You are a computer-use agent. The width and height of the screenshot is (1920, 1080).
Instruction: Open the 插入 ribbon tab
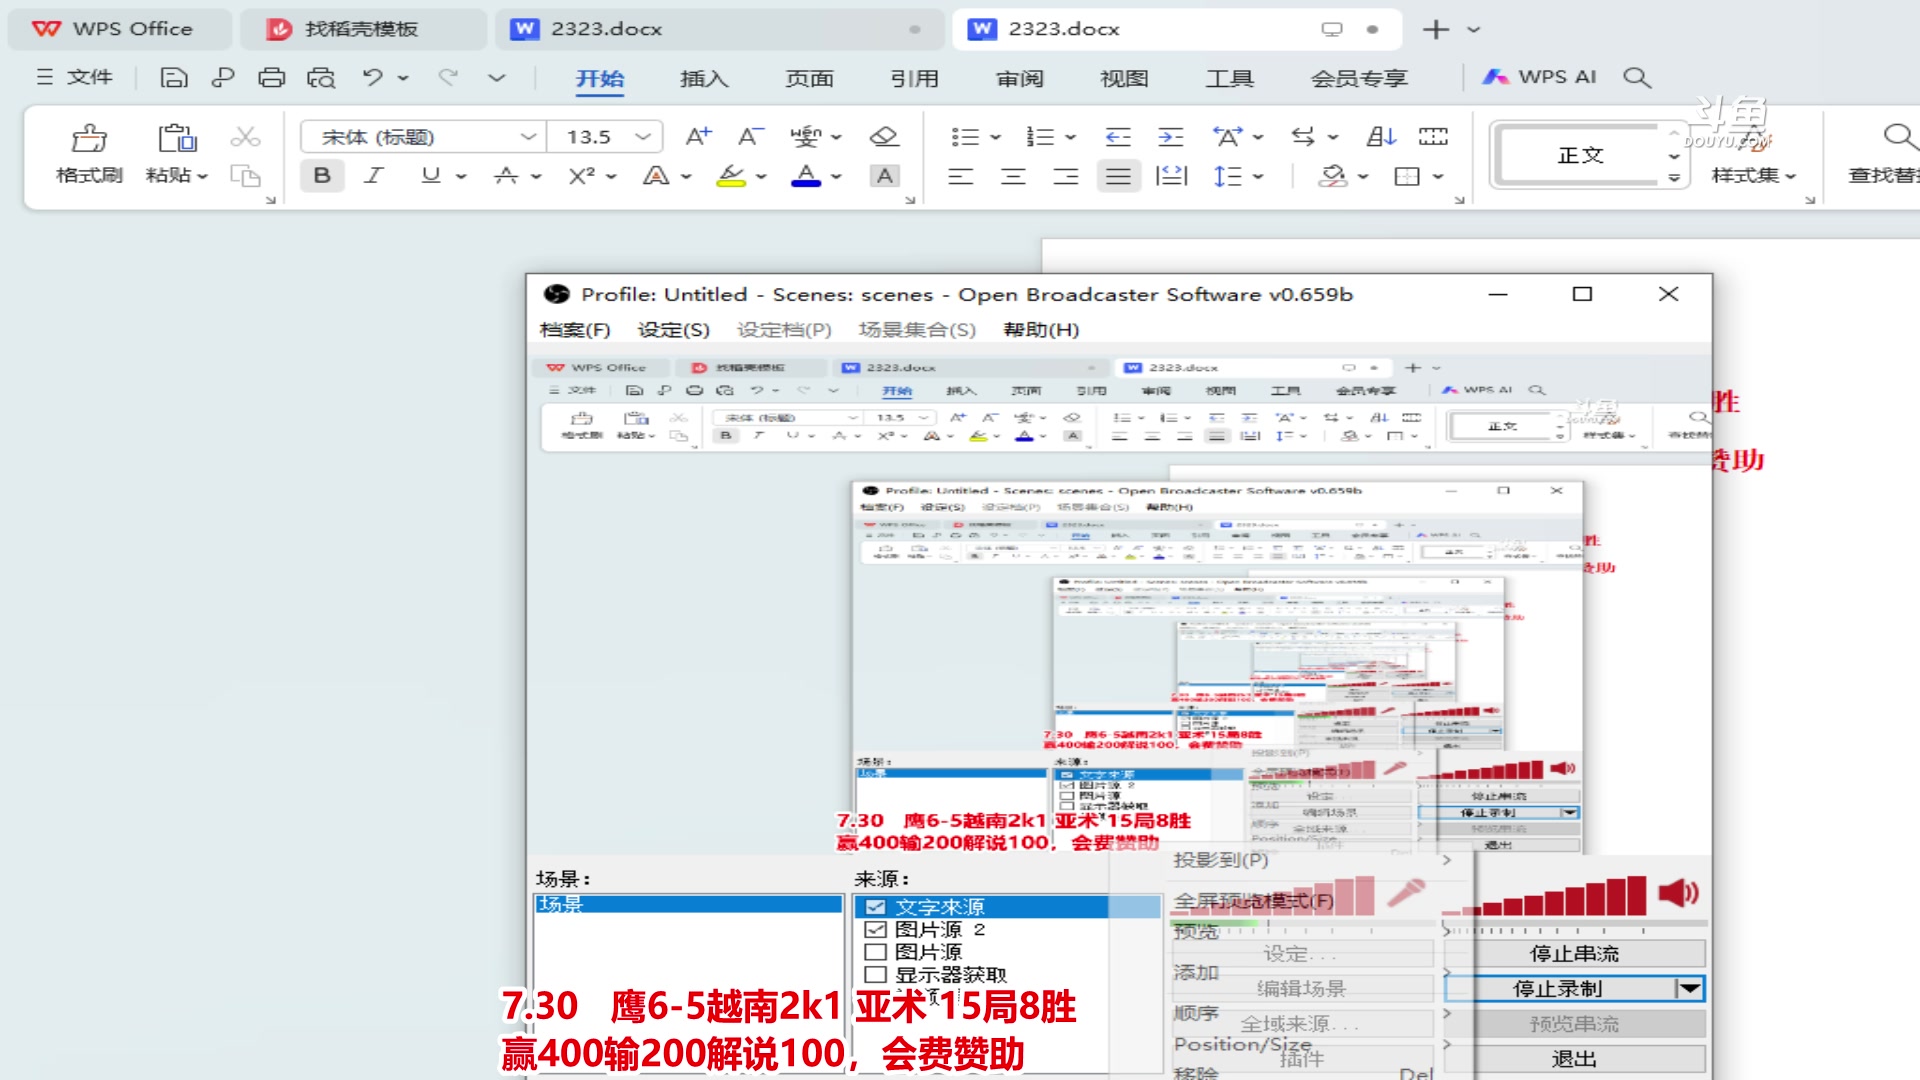(704, 78)
